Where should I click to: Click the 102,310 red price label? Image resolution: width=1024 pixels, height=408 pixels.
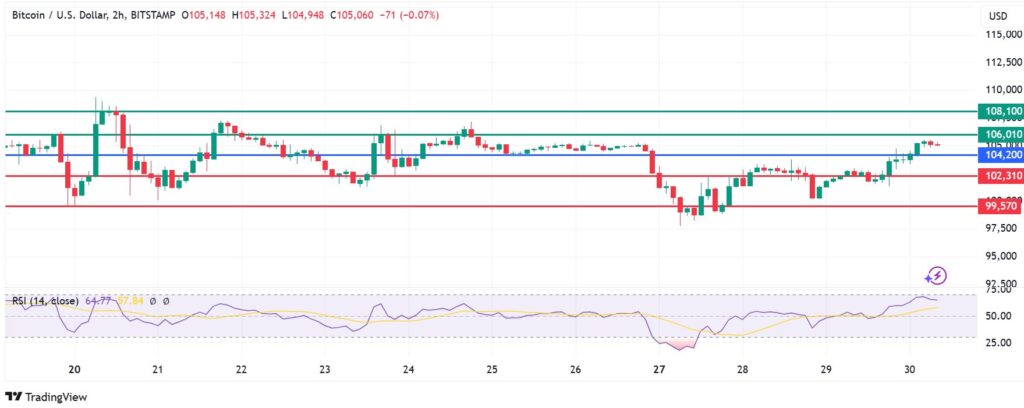pos(1002,176)
